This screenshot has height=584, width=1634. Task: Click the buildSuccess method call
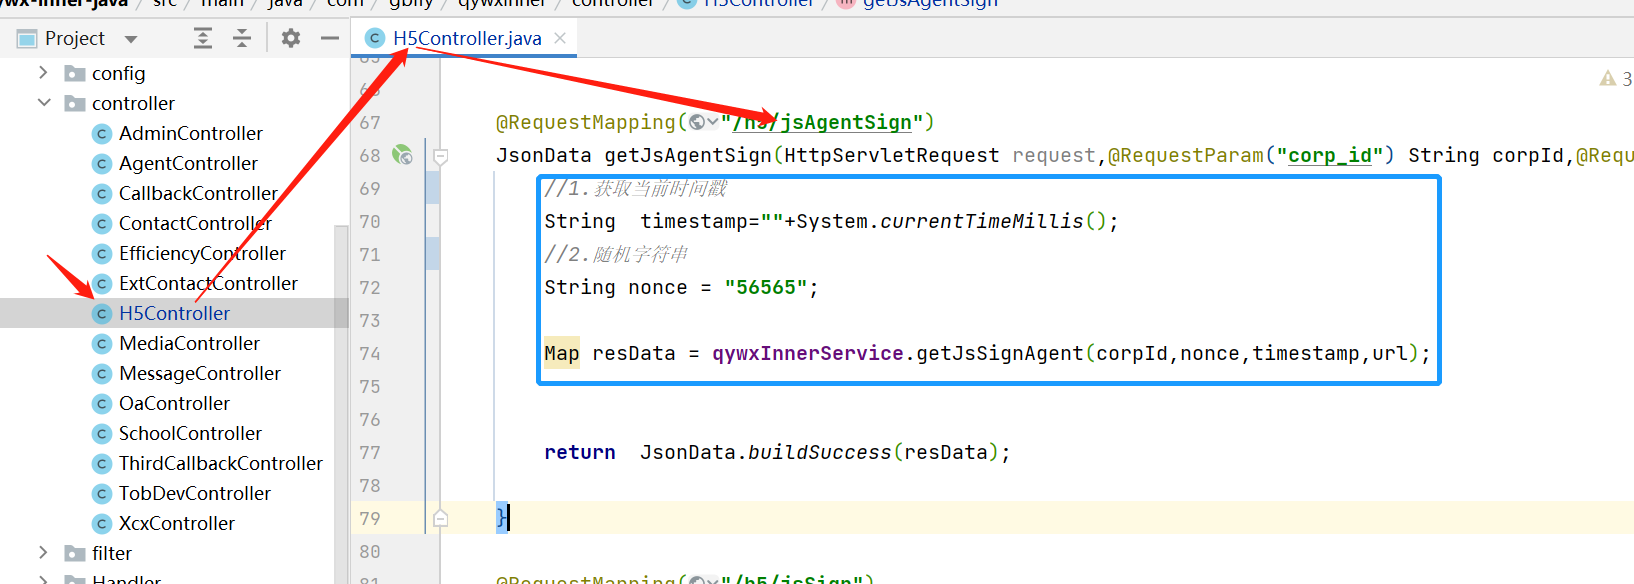pyautogui.click(x=820, y=452)
